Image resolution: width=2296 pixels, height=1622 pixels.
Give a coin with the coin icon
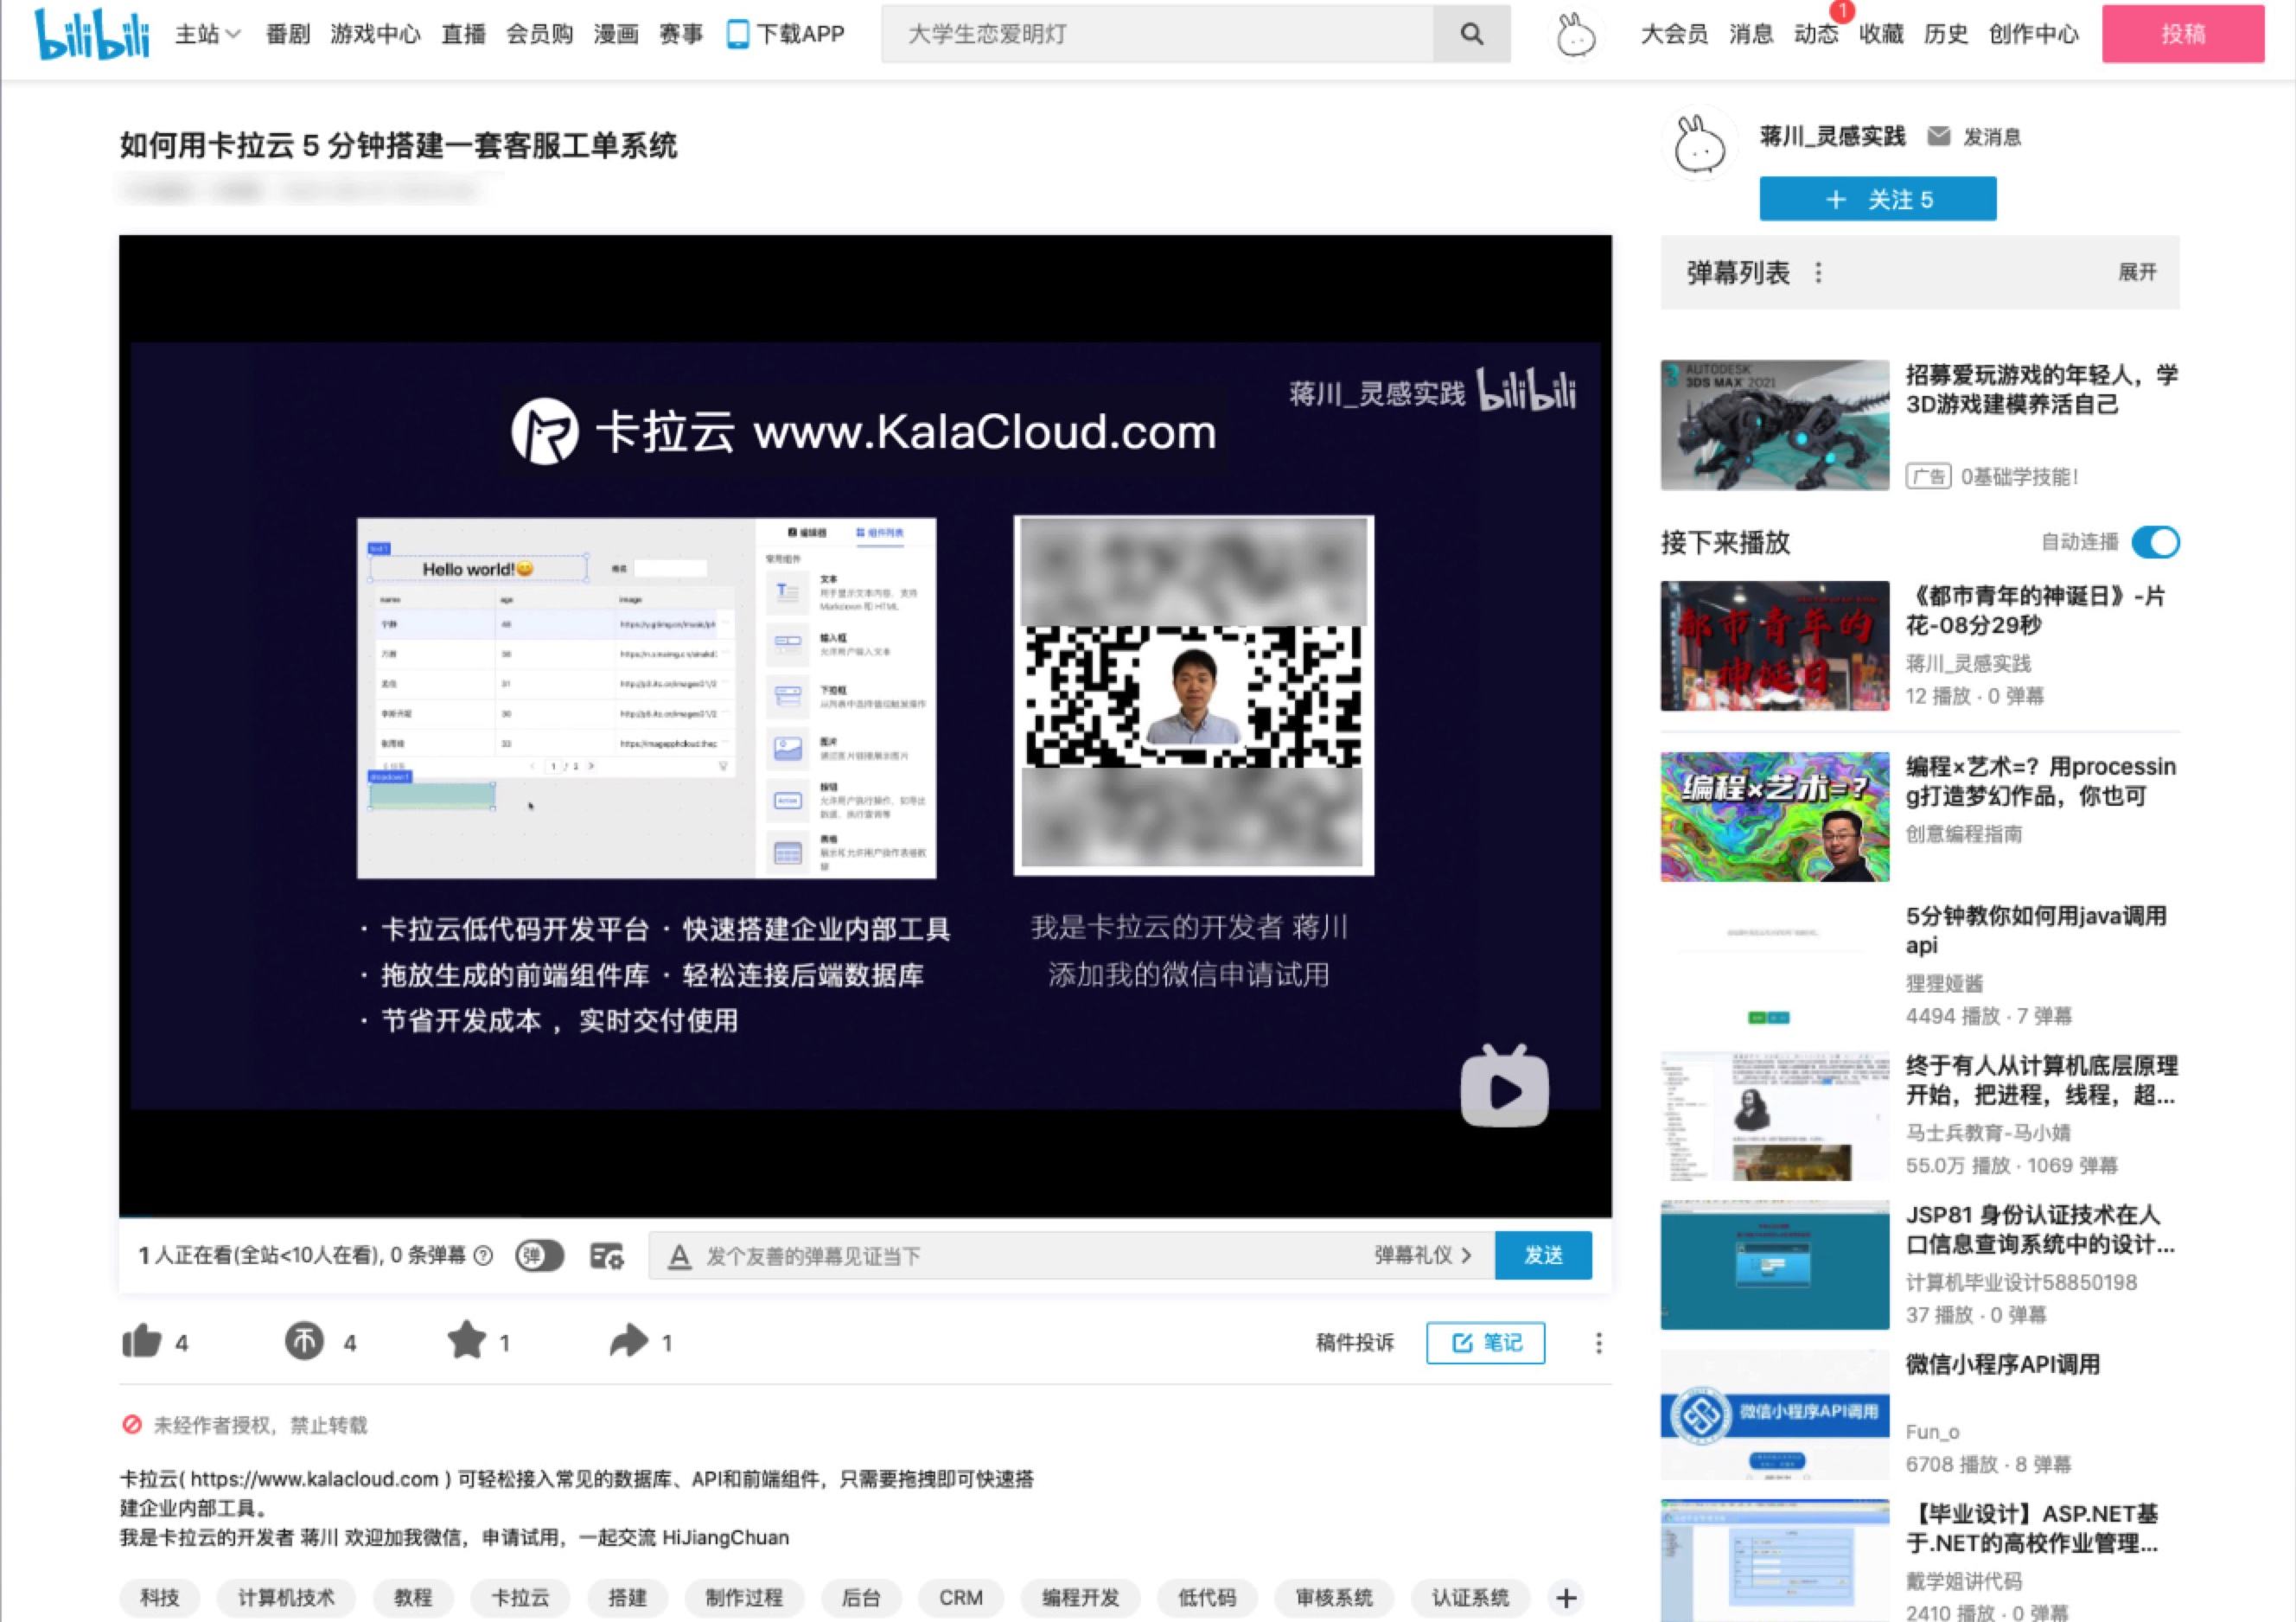pyautogui.click(x=304, y=1341)
